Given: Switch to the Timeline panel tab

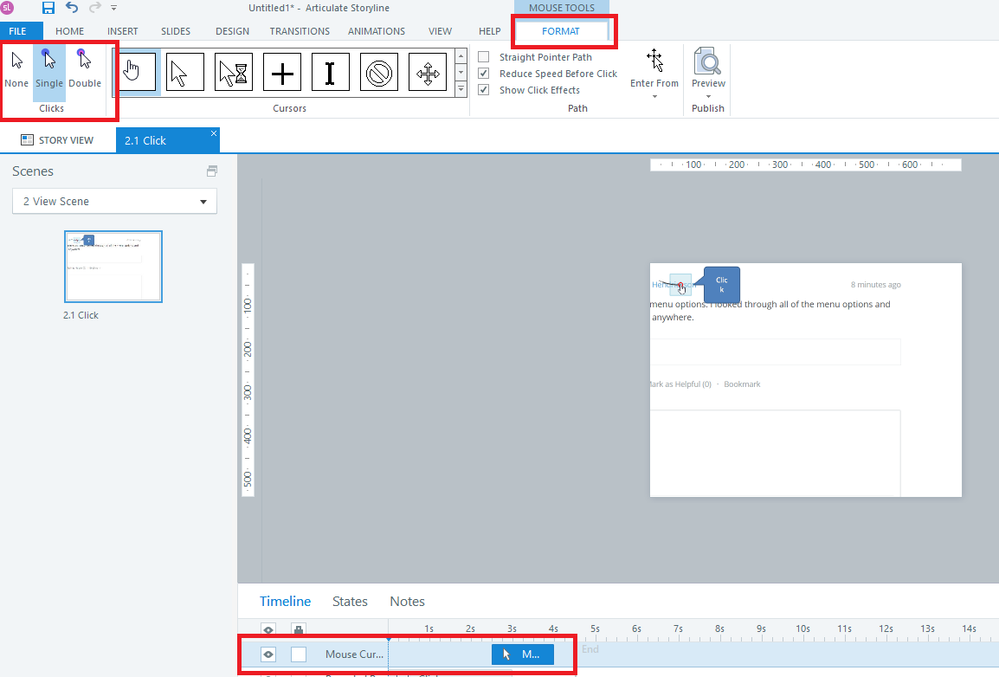Looking at the screenshot, I should [x=285, y=601].
